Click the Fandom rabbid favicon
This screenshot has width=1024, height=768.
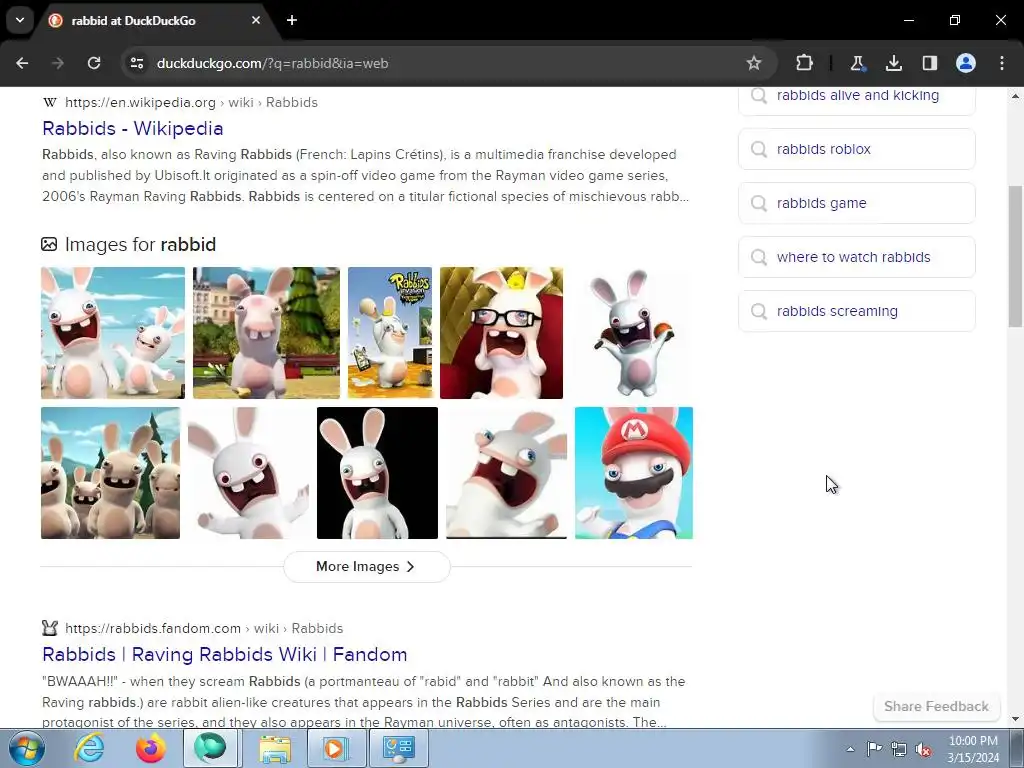pos(50,628)
